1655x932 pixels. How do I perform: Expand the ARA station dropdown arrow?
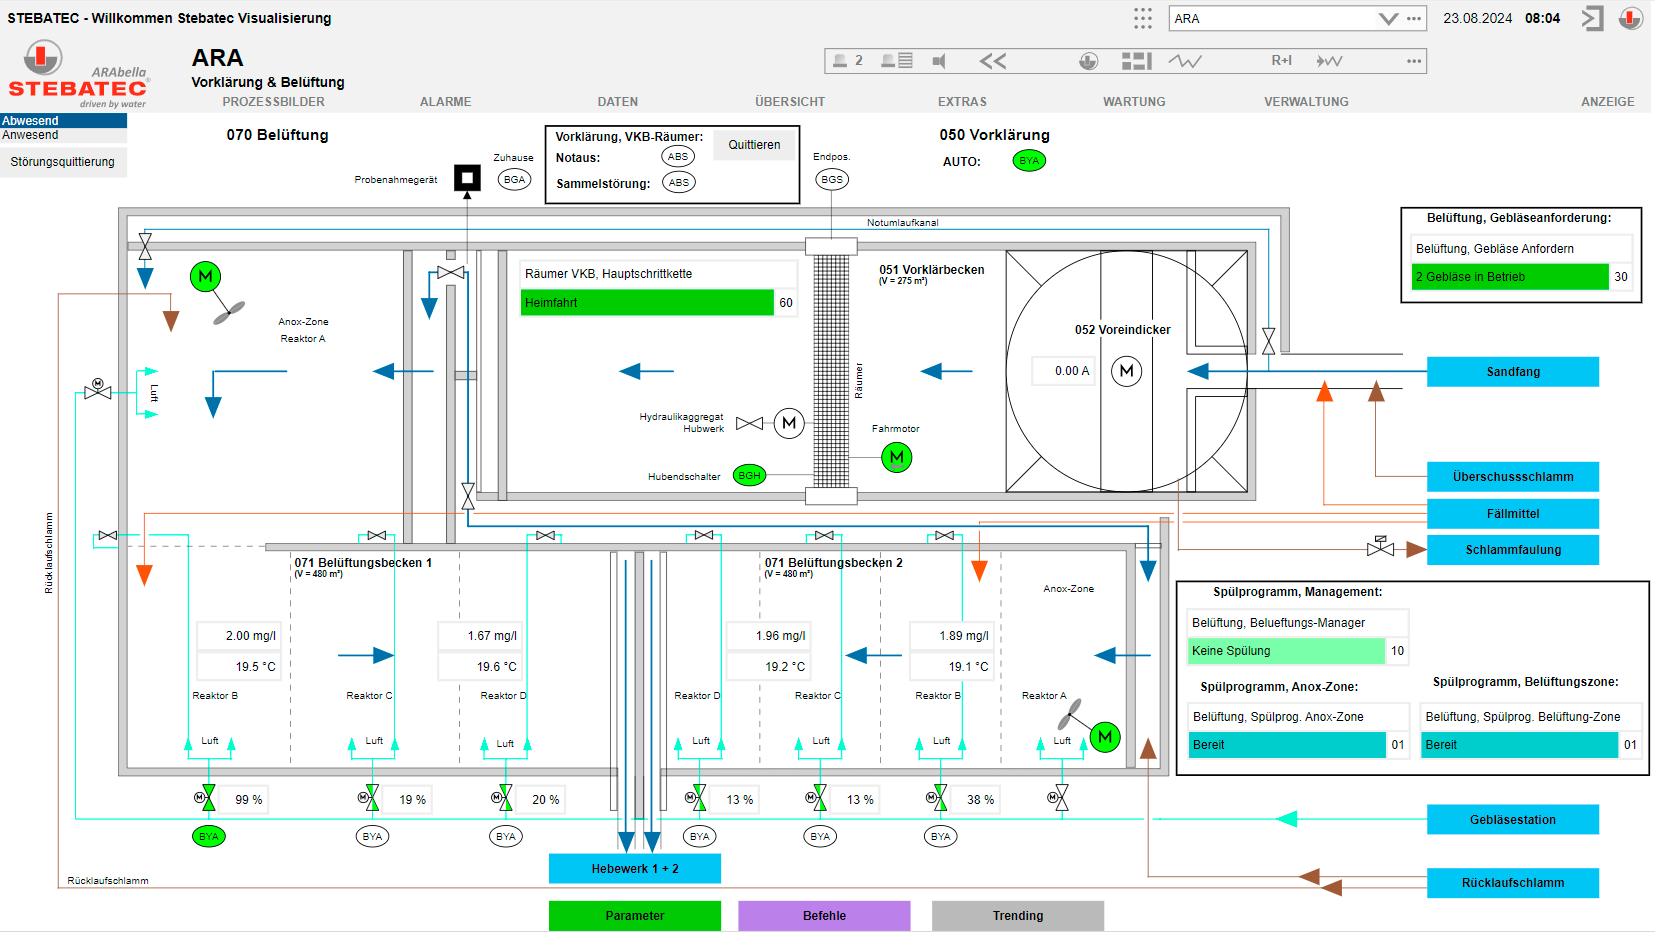click(1387, 18)
